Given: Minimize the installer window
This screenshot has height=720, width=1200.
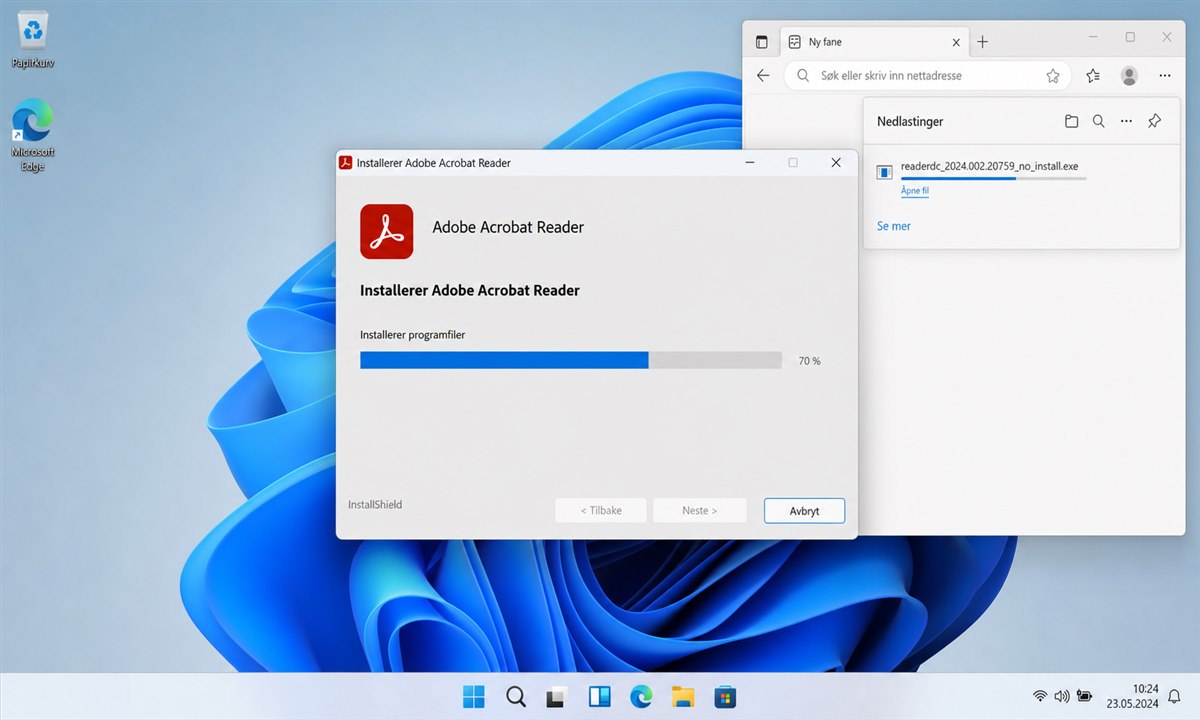Looking at the screenshot, I should tap(750, 162).
